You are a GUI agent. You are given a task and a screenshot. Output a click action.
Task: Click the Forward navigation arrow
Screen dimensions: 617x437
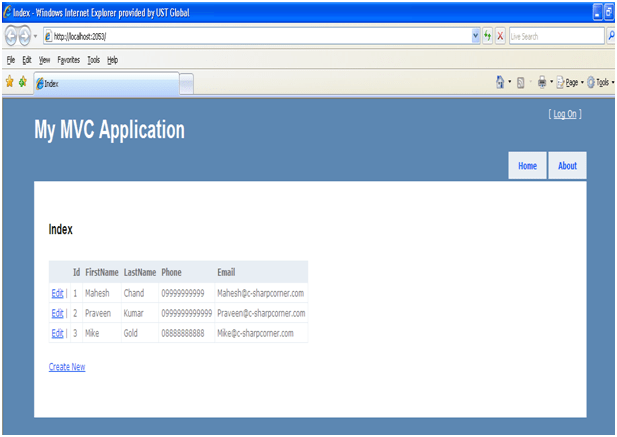26,35
